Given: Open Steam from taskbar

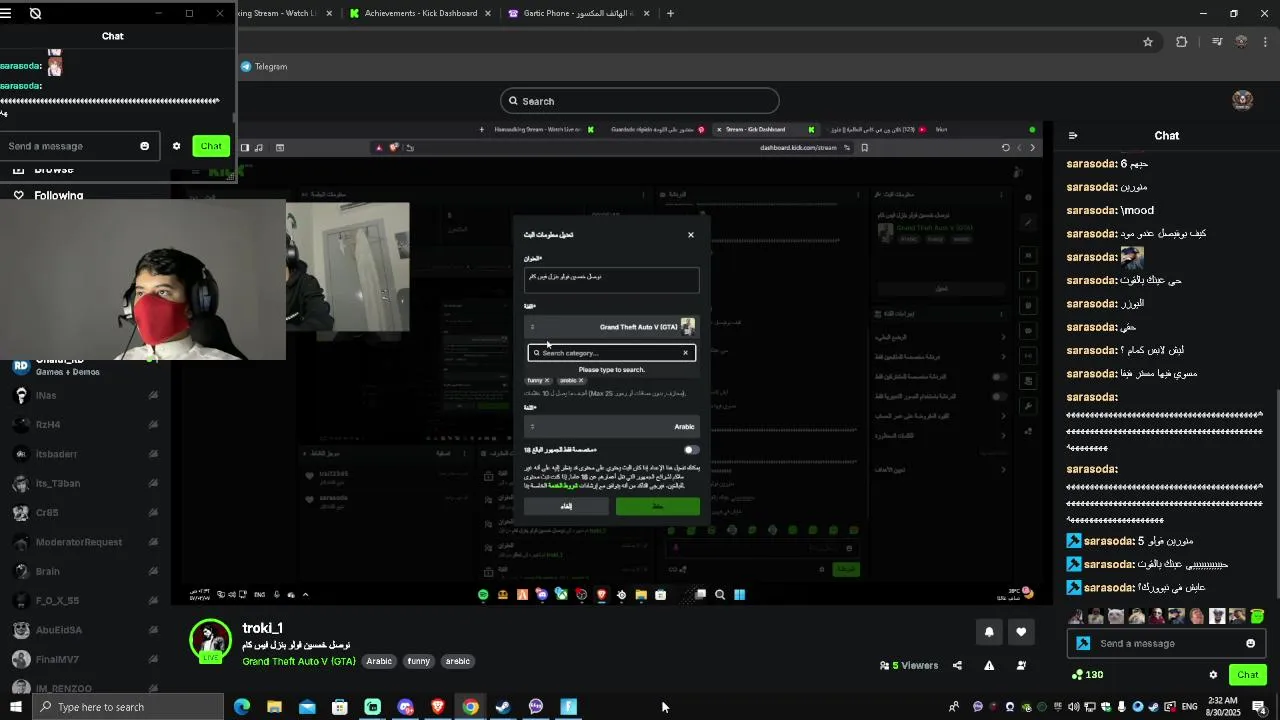Looking at the screenshot, I should coord(503,707).
